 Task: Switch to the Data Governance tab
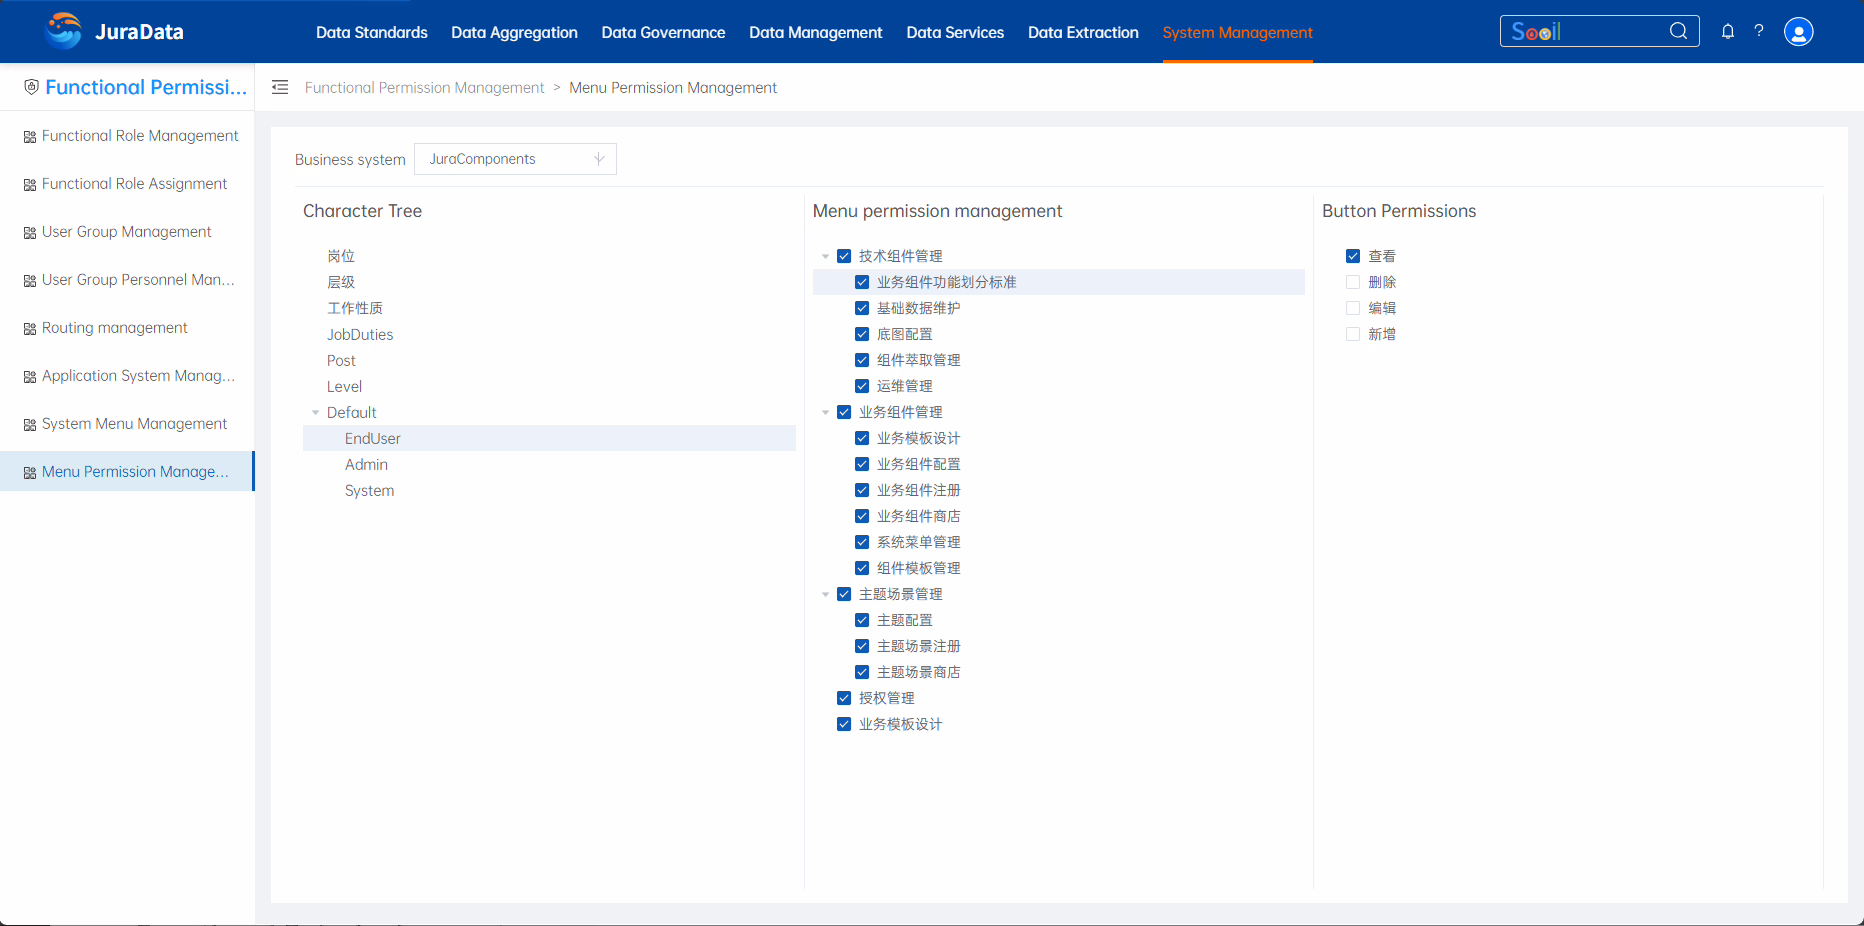click(x=663, y=32)
